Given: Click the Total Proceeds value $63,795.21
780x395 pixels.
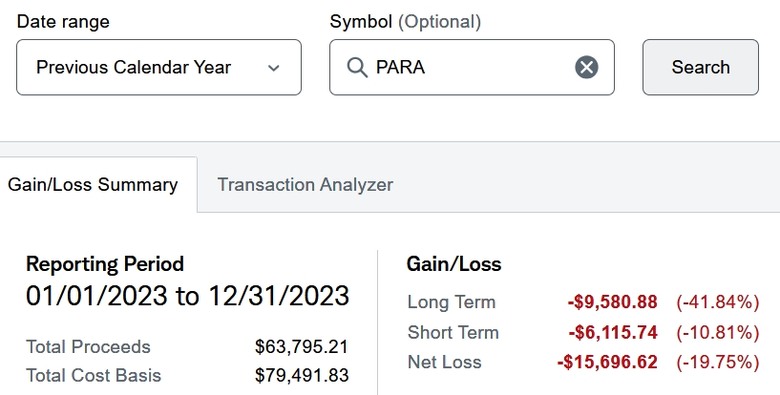Looking at the screenshot, I should point(301,347).
